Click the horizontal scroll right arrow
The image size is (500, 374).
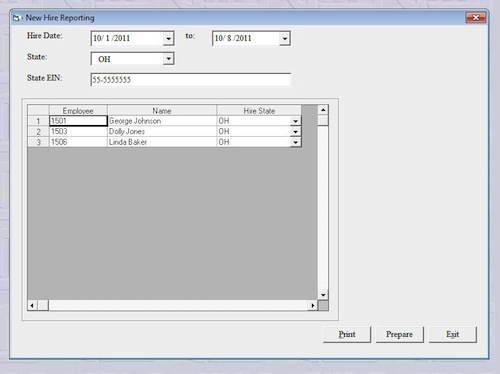pyautogui.click(x=312, y=305)
